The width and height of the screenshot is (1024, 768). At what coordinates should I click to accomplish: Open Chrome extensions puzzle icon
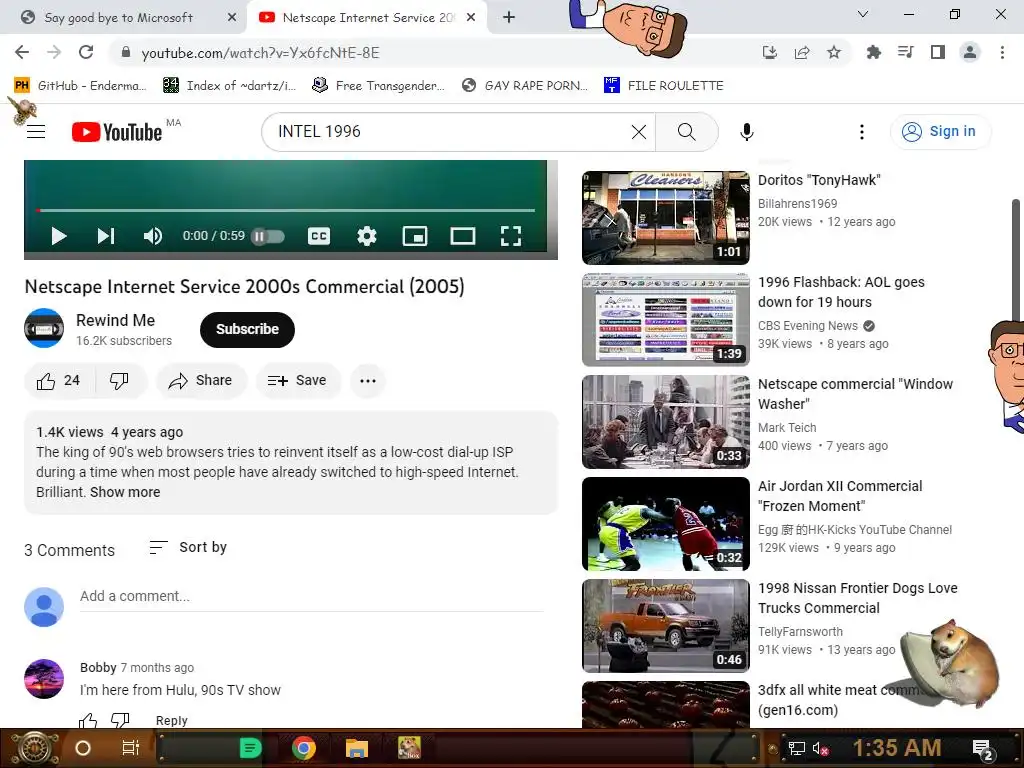[x=873, y=52]
